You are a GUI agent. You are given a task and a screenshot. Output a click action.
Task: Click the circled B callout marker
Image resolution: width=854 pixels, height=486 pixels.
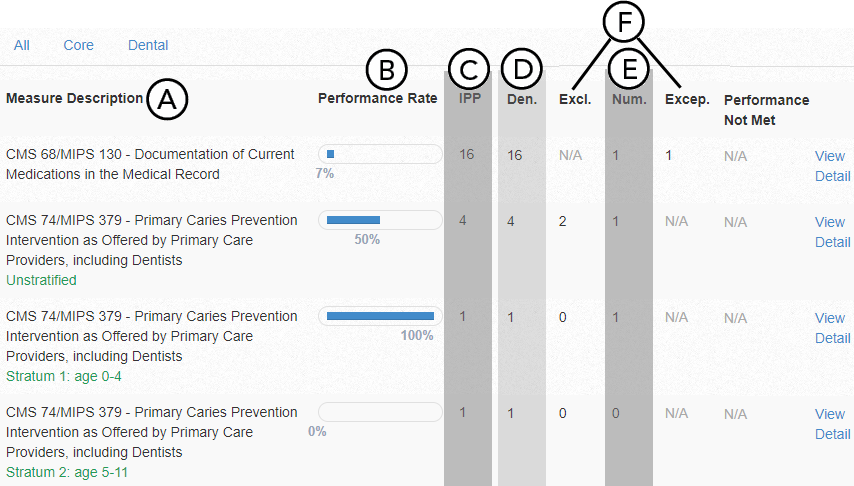coord(387,70)
